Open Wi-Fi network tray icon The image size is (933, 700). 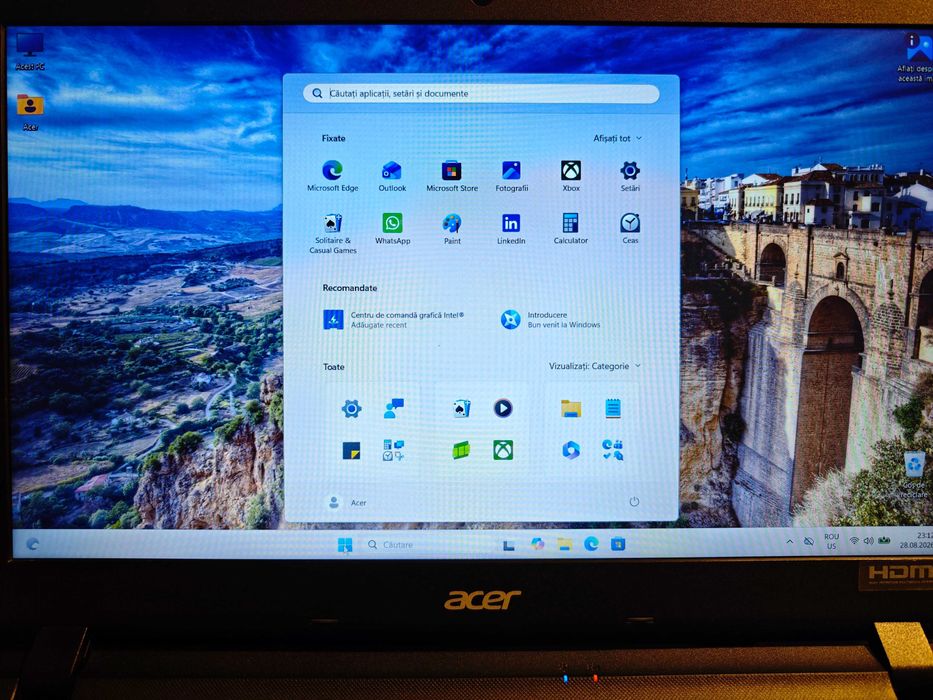[854, 540]
